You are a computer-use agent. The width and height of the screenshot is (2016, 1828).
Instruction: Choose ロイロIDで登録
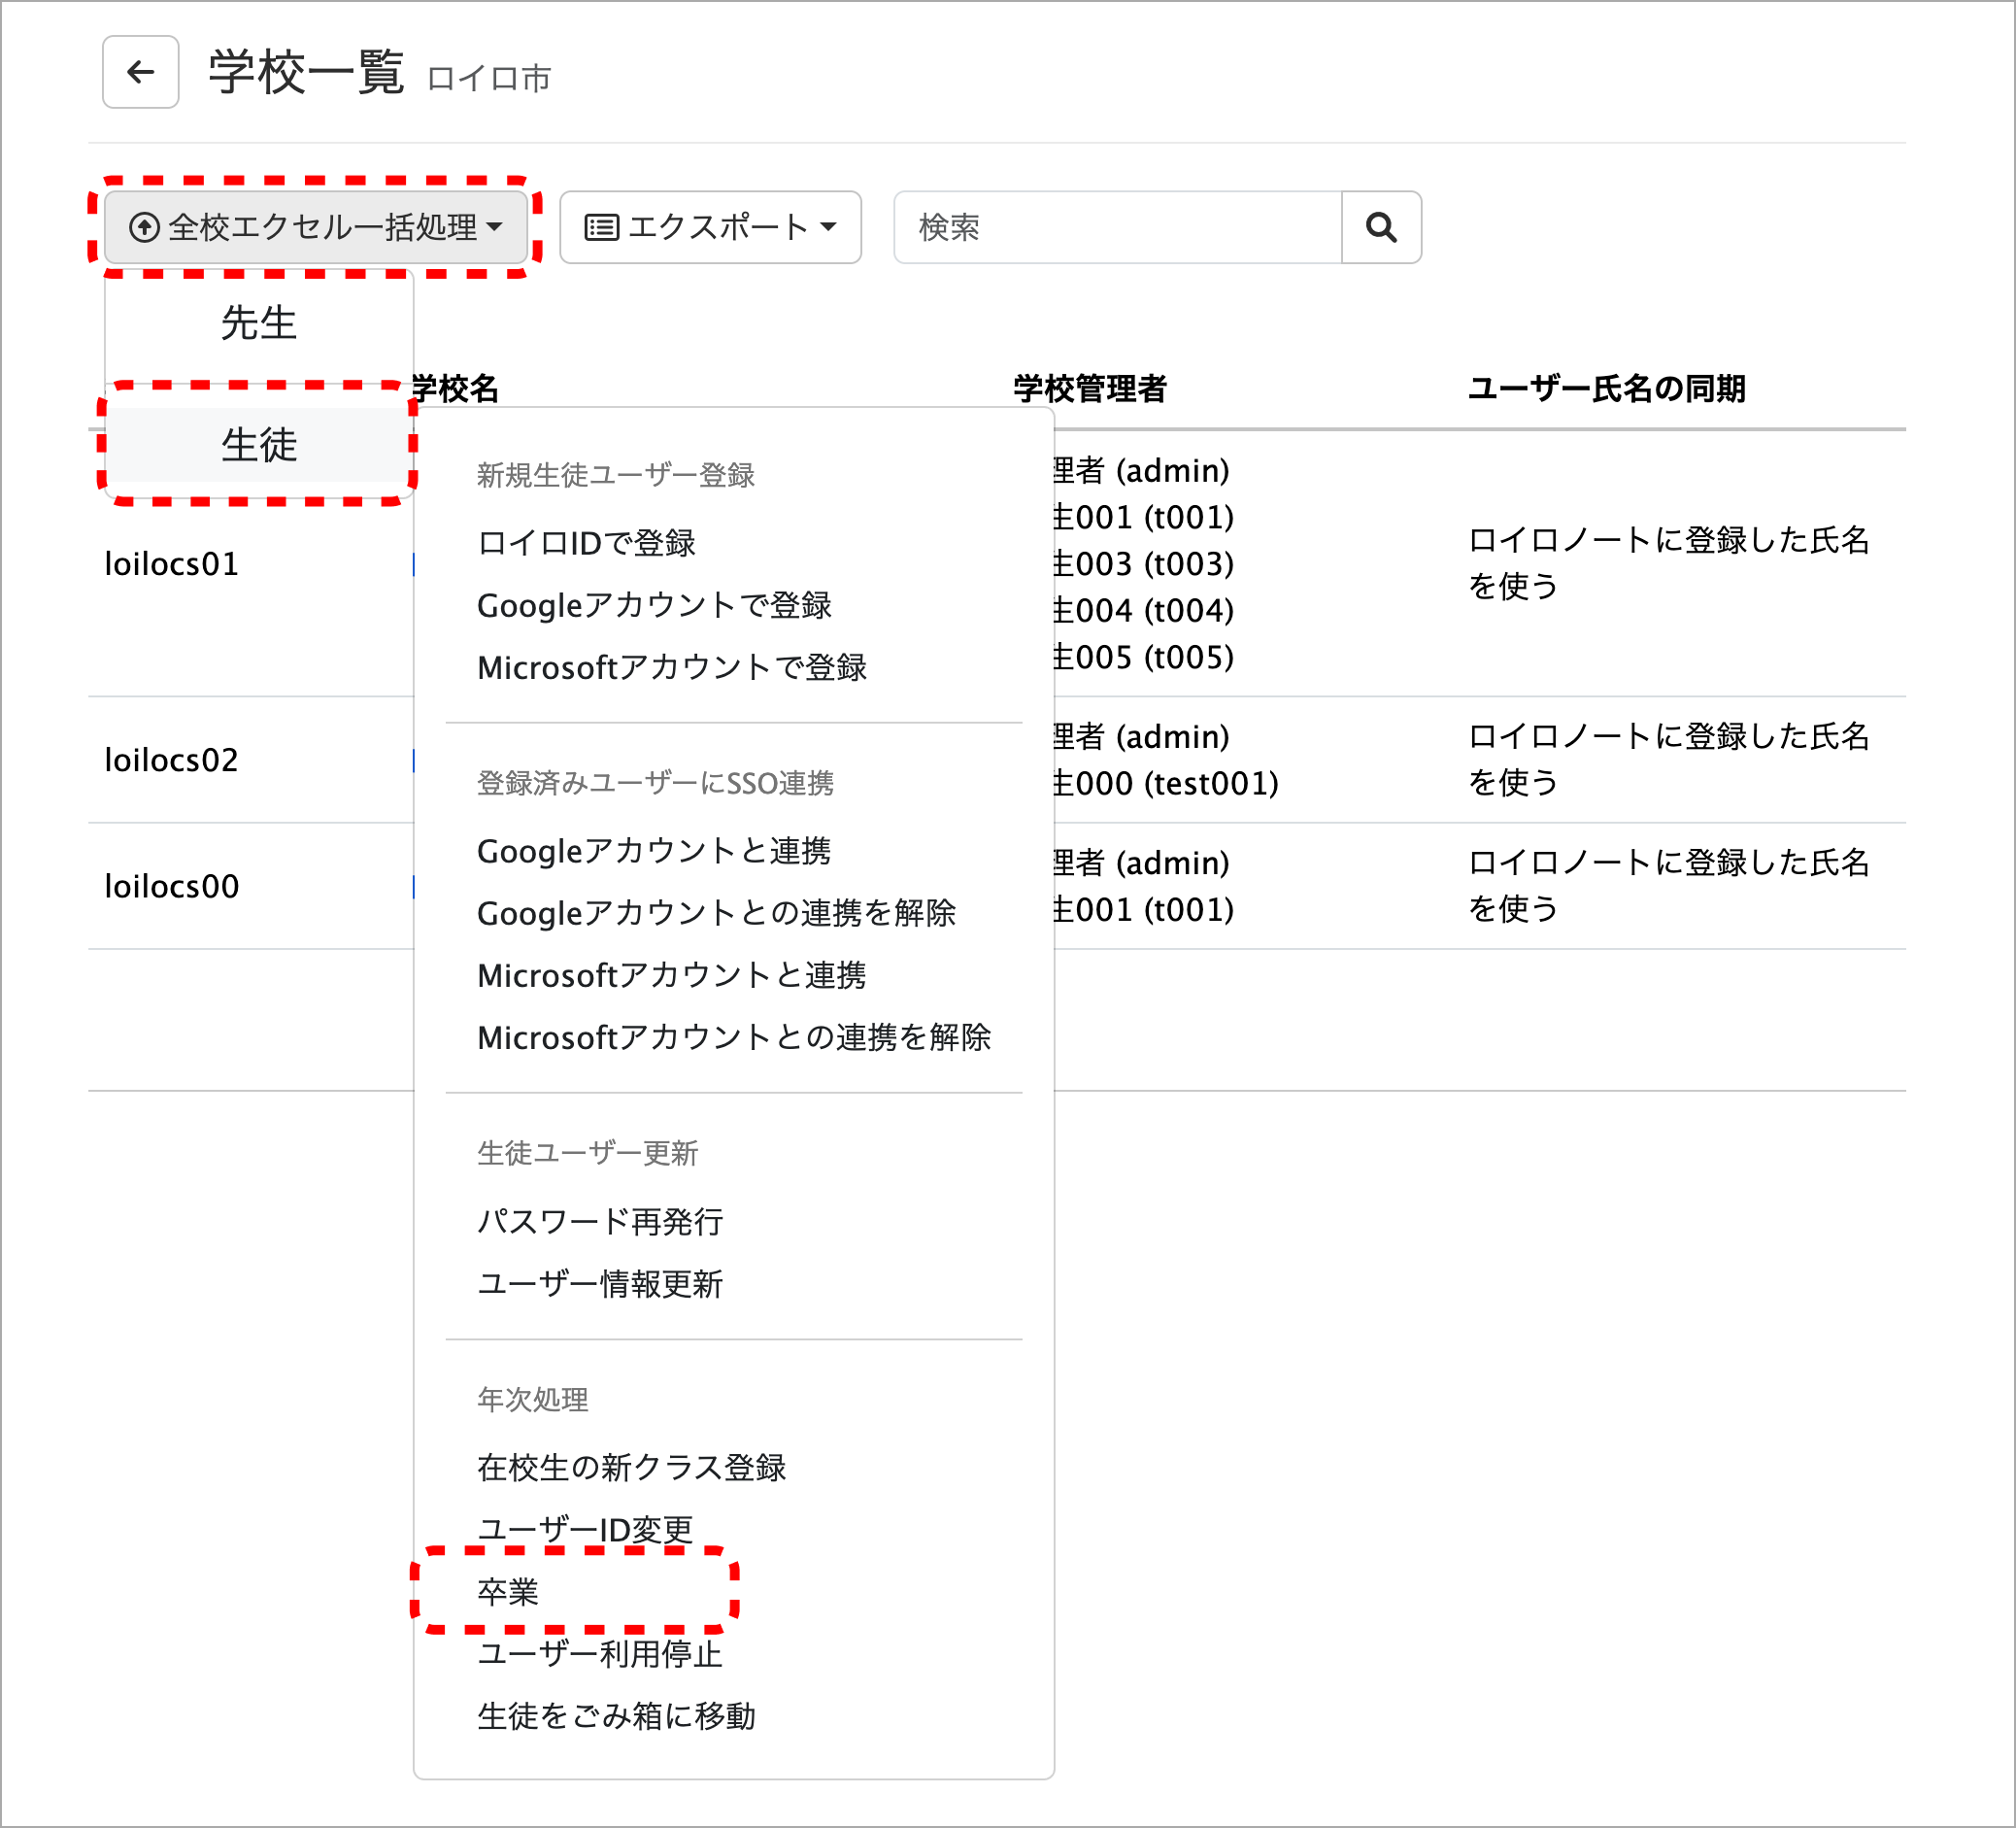(586, 543)
